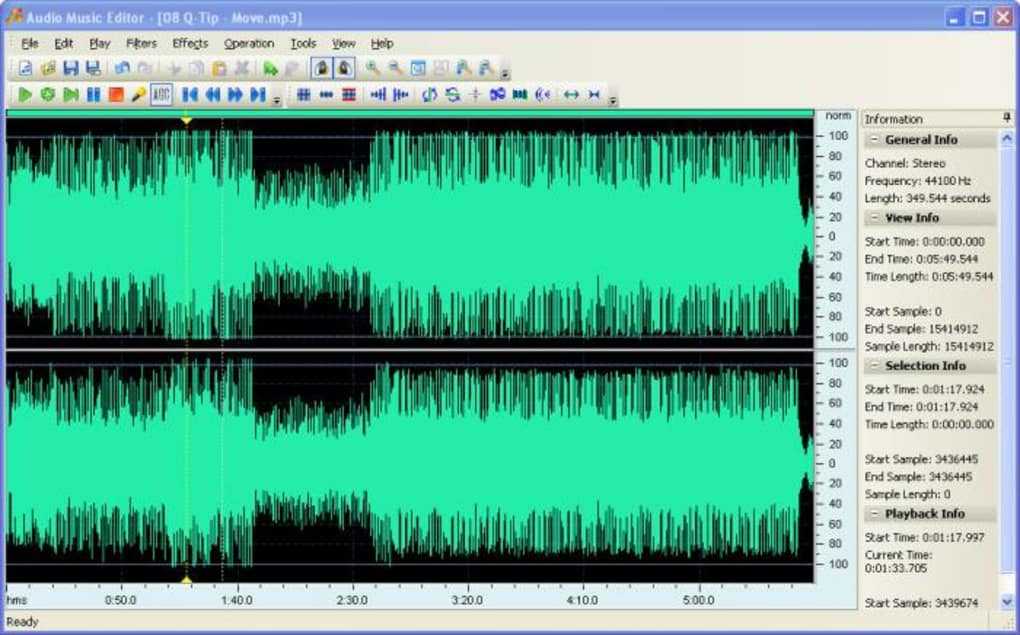The width and height of the screenshot is (1020, 635).
Task: Click the Zoom Out magnifier icon
Action: (396, 68)
